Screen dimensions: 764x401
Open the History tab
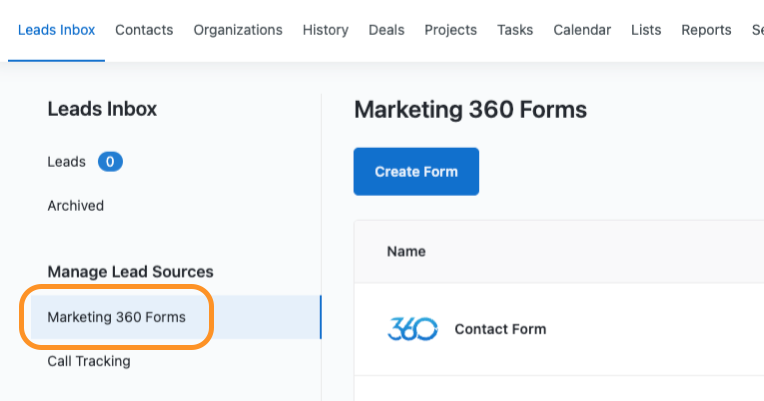[325, 30]
